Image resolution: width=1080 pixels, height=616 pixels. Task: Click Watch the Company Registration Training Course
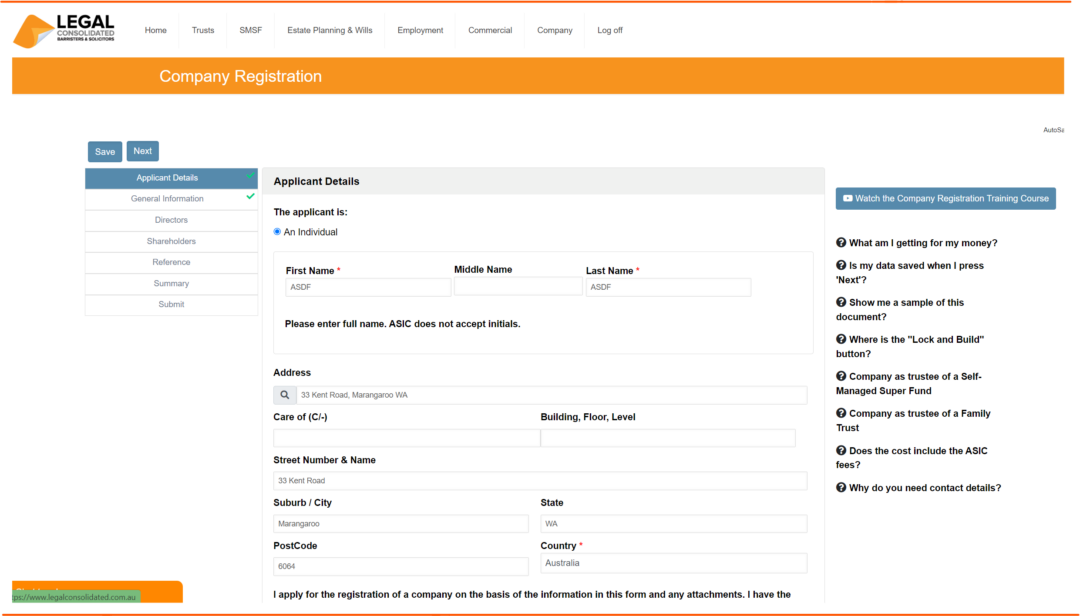(945, 198)
